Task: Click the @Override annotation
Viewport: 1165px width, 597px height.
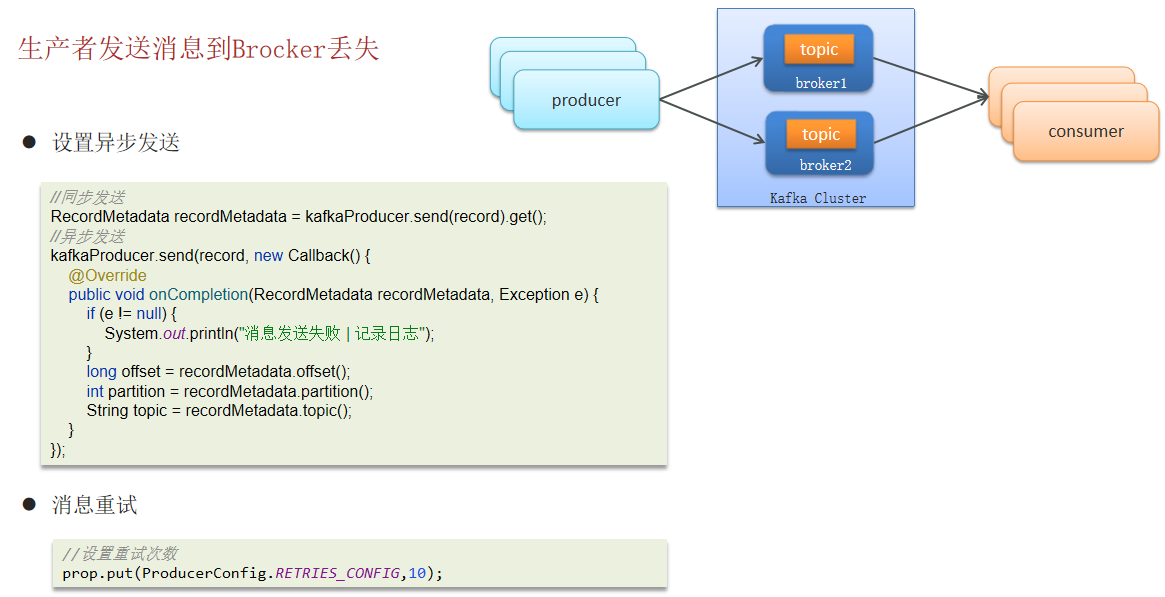Action: pos(107,275)
